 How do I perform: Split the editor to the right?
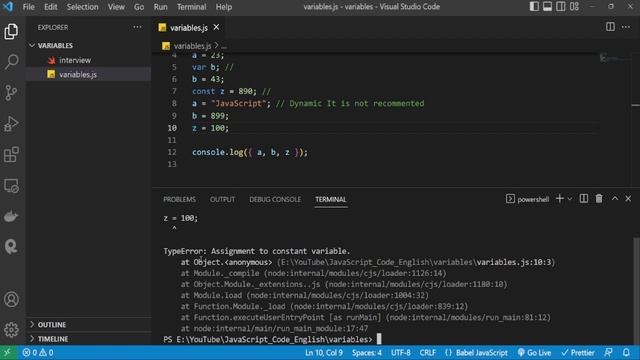pos(610,27)
